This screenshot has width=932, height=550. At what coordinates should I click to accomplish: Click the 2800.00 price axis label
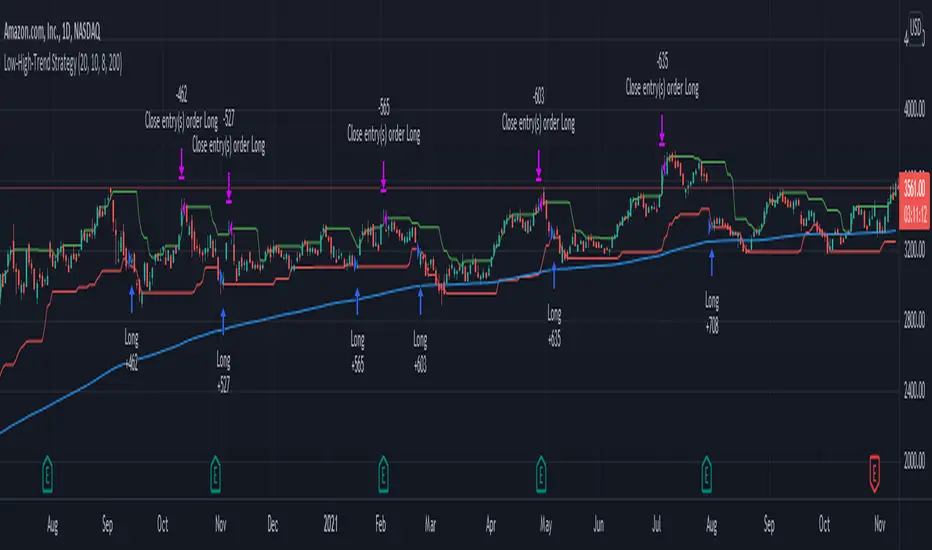pos(914,320)
